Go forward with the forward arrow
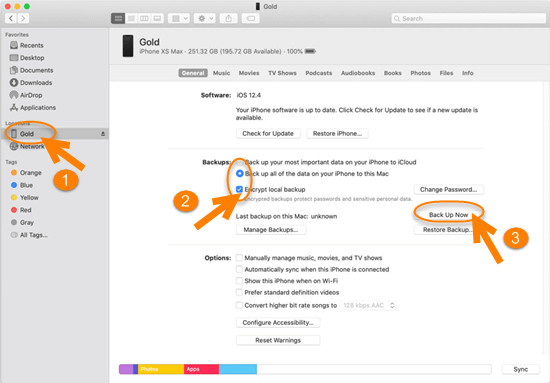The height and width of the screenshot is (383, 550). pyautogui.click(x=23, y=18)
